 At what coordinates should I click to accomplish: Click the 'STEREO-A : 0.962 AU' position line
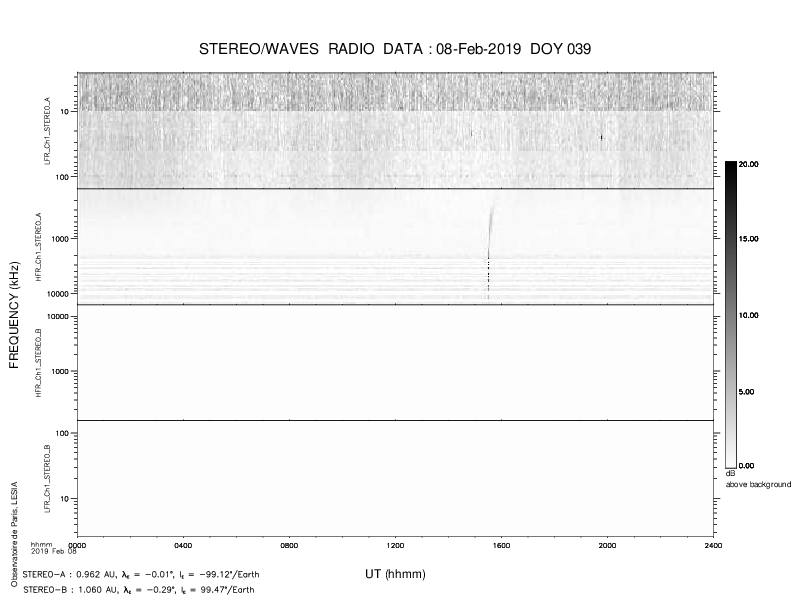[x=141, y=575]
